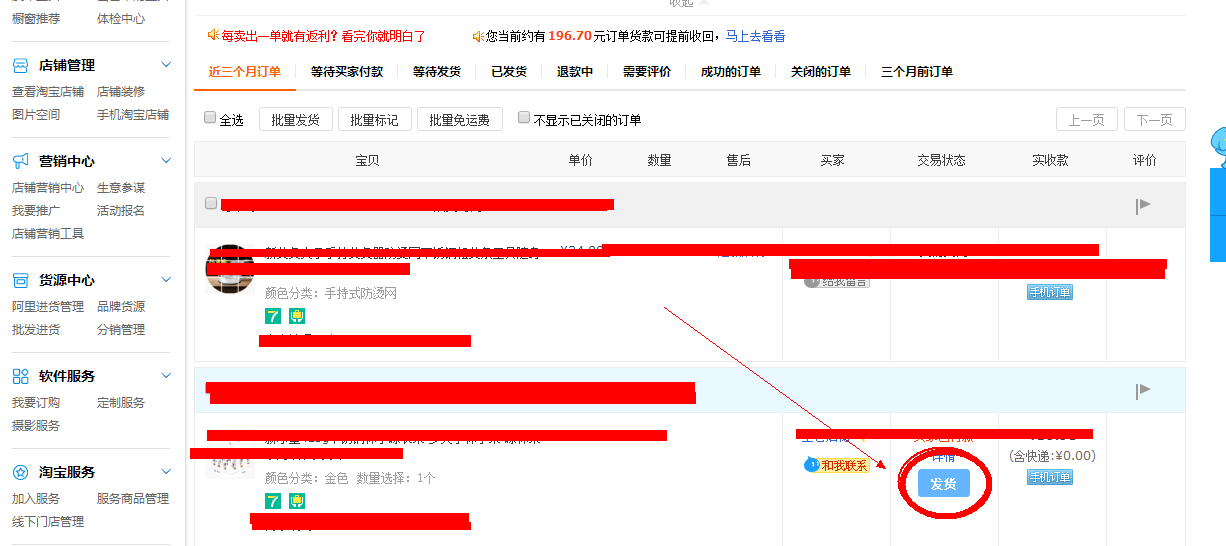Open 手机淘宝店铺 in sidebar
Screen dimensions: 1226x546
coord(133,115)
